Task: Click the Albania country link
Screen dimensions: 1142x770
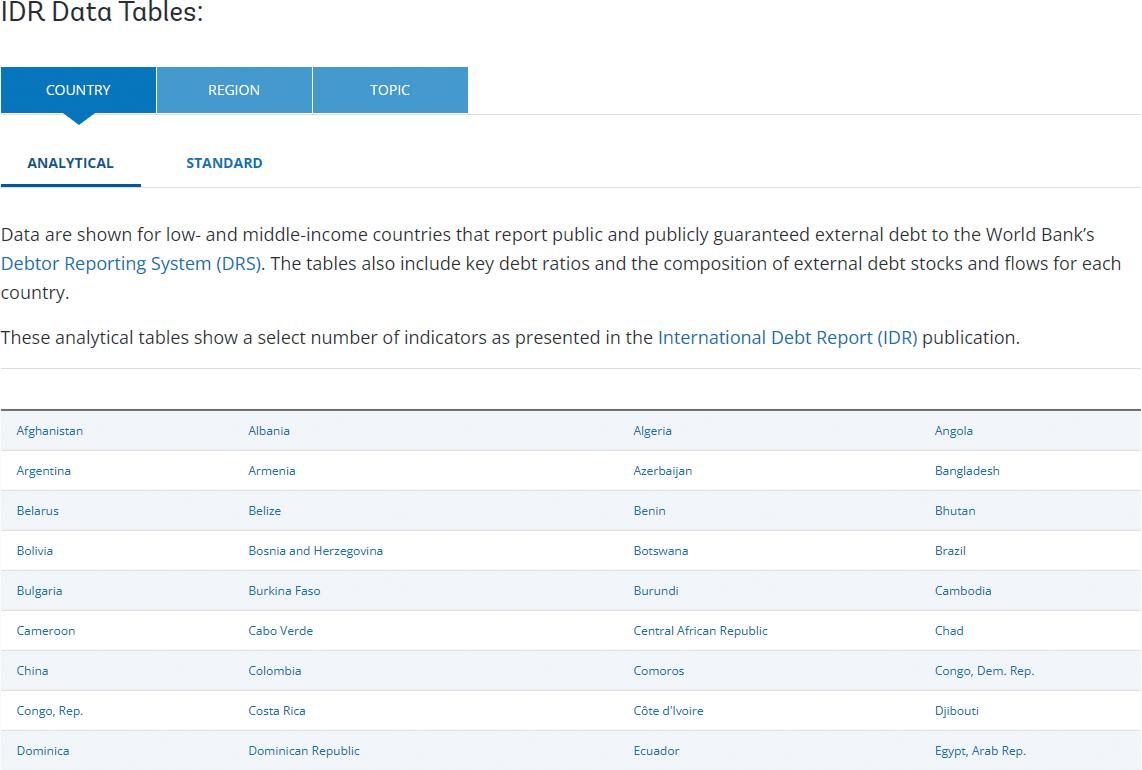Action: 269,431
